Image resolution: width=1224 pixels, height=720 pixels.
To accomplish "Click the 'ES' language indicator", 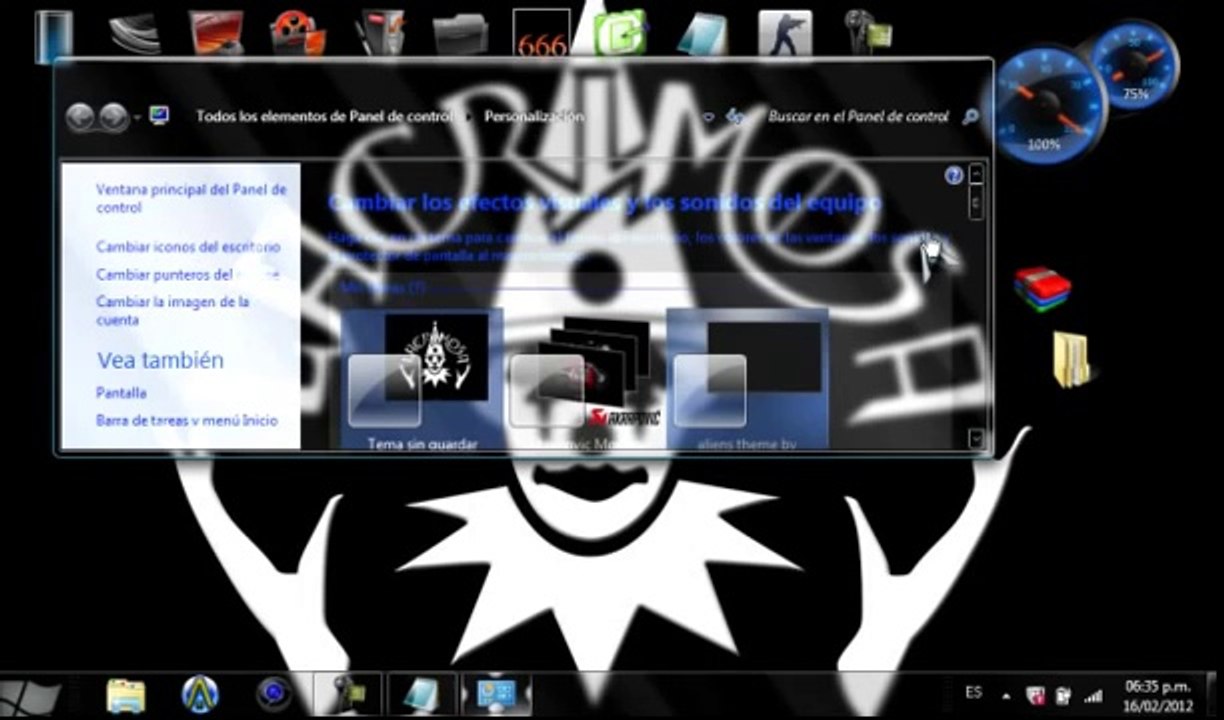I will pos(973,692).
